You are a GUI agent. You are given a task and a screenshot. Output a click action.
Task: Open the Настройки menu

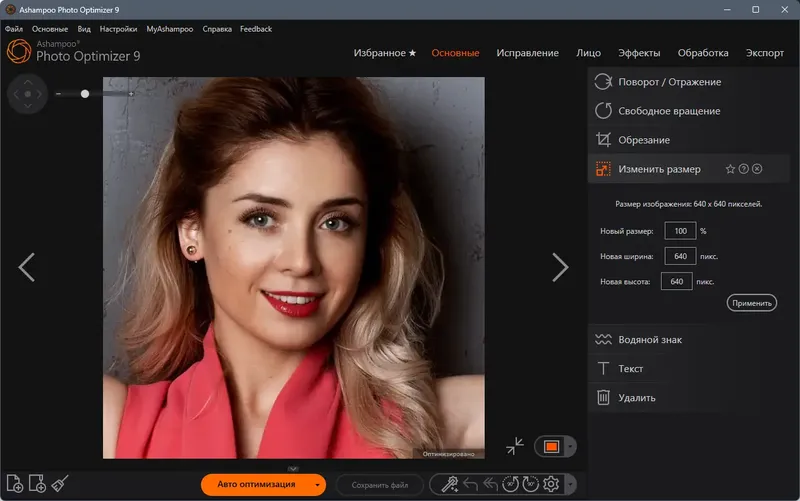point(118,29)
